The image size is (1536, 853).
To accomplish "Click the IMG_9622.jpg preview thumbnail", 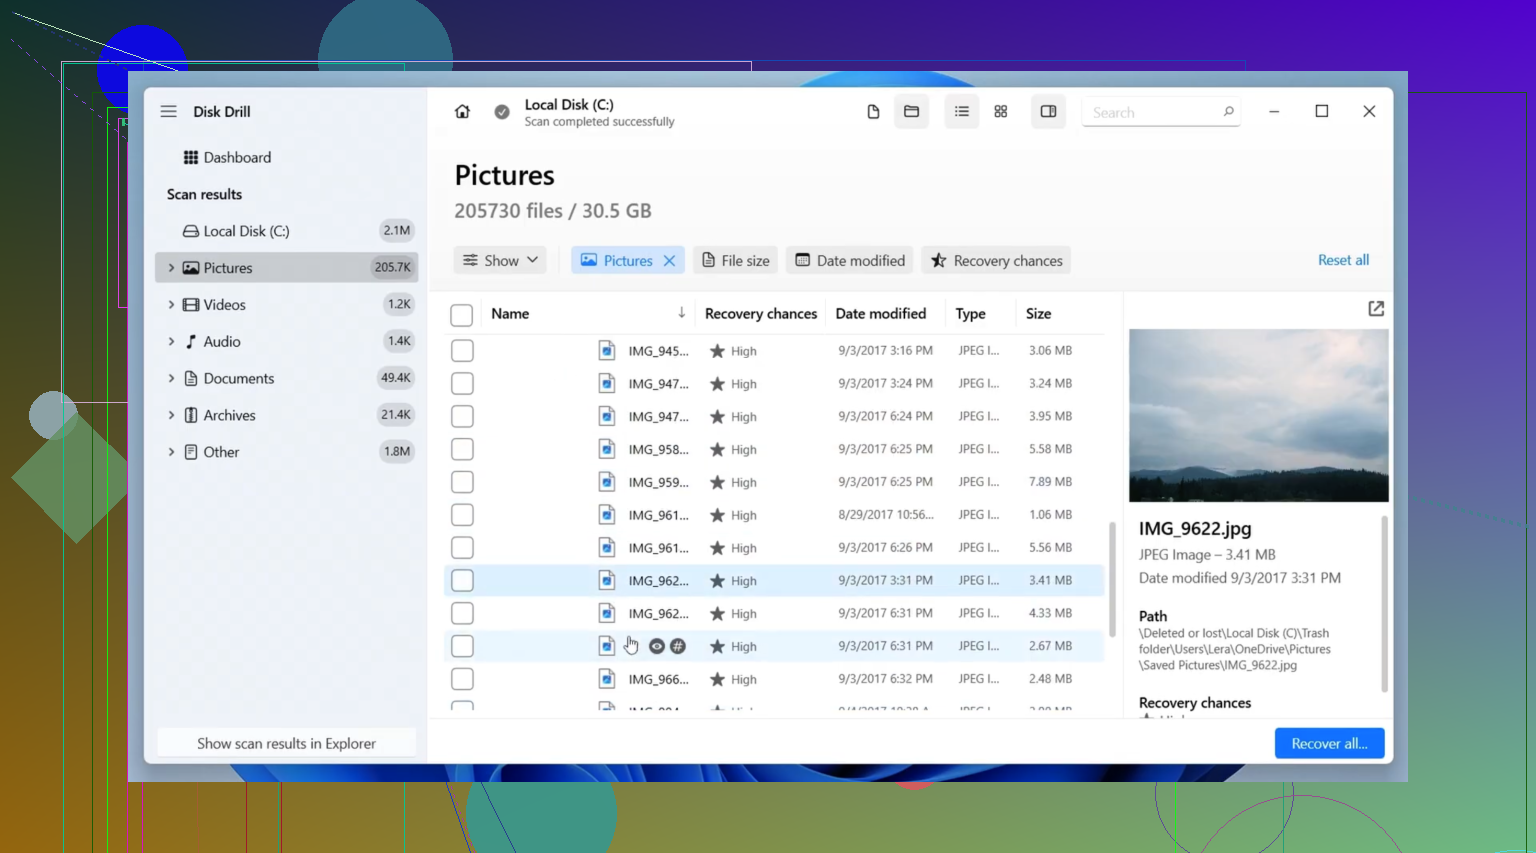I will [x=1259, y=415].
